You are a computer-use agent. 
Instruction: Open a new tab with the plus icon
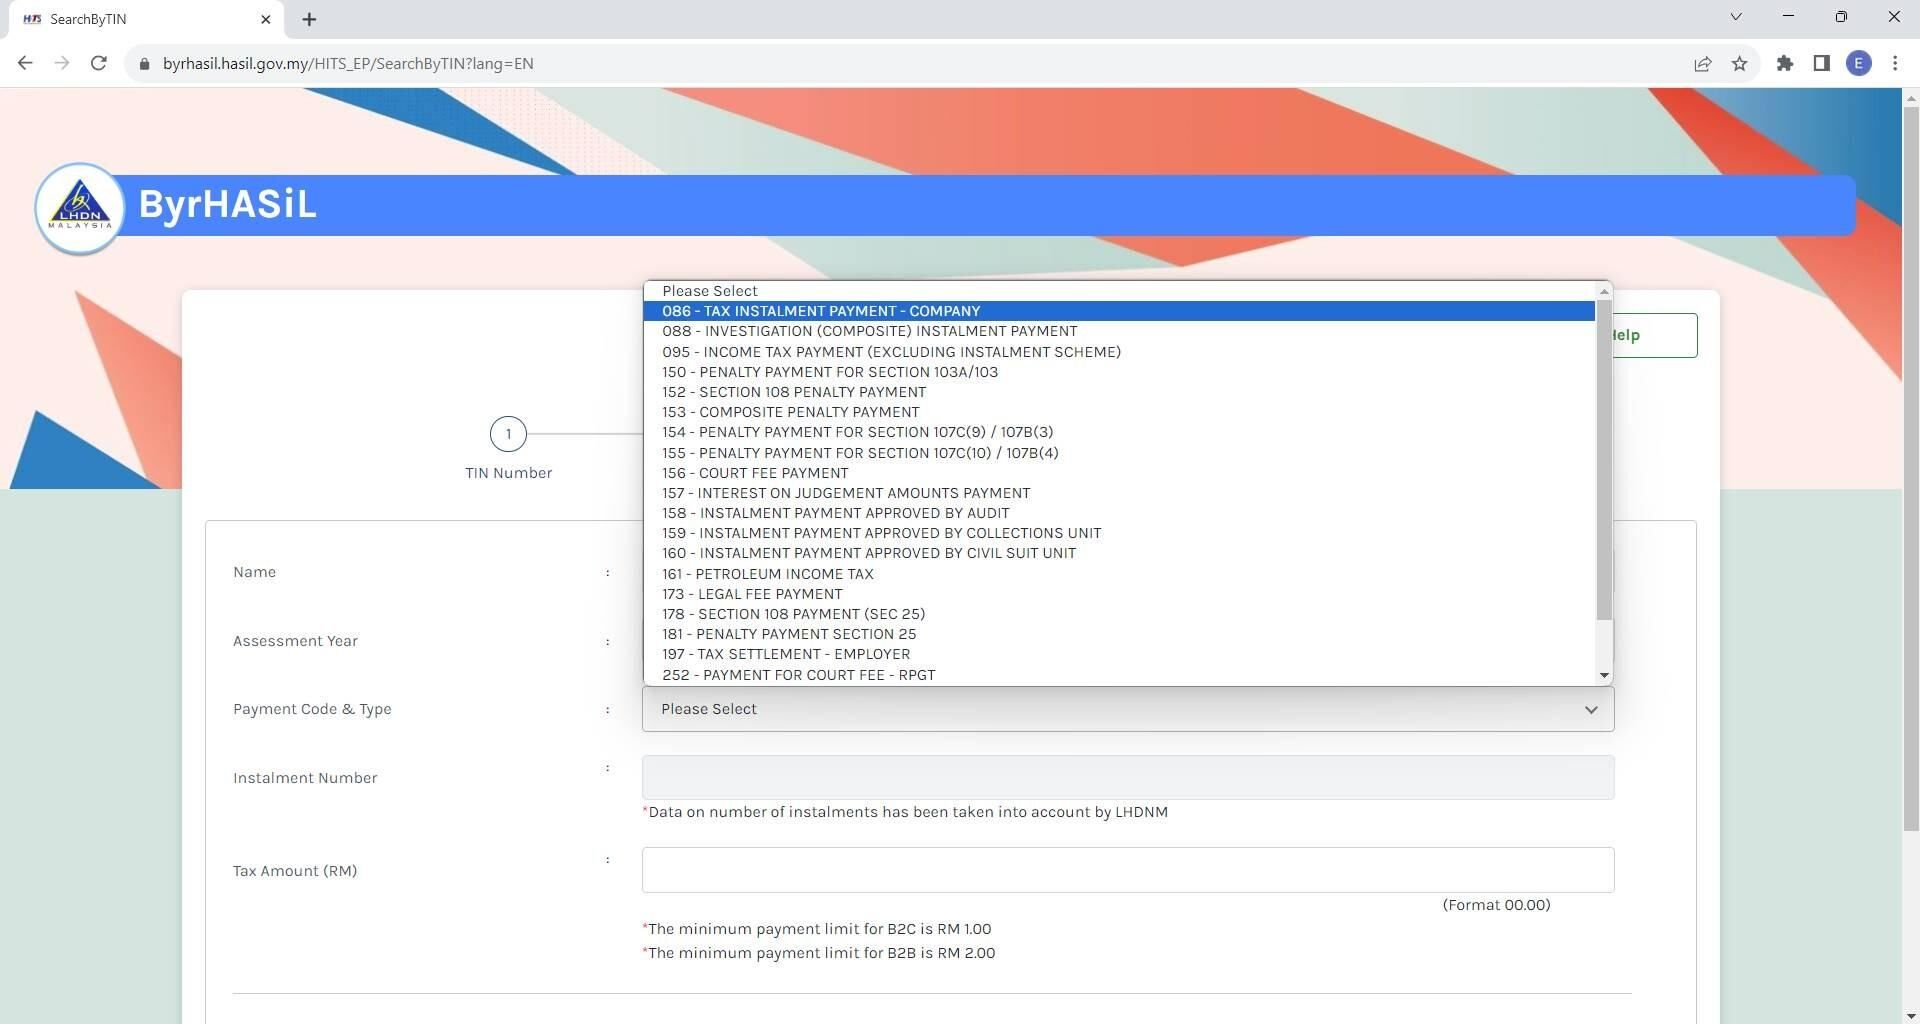[x=309, y=19]
